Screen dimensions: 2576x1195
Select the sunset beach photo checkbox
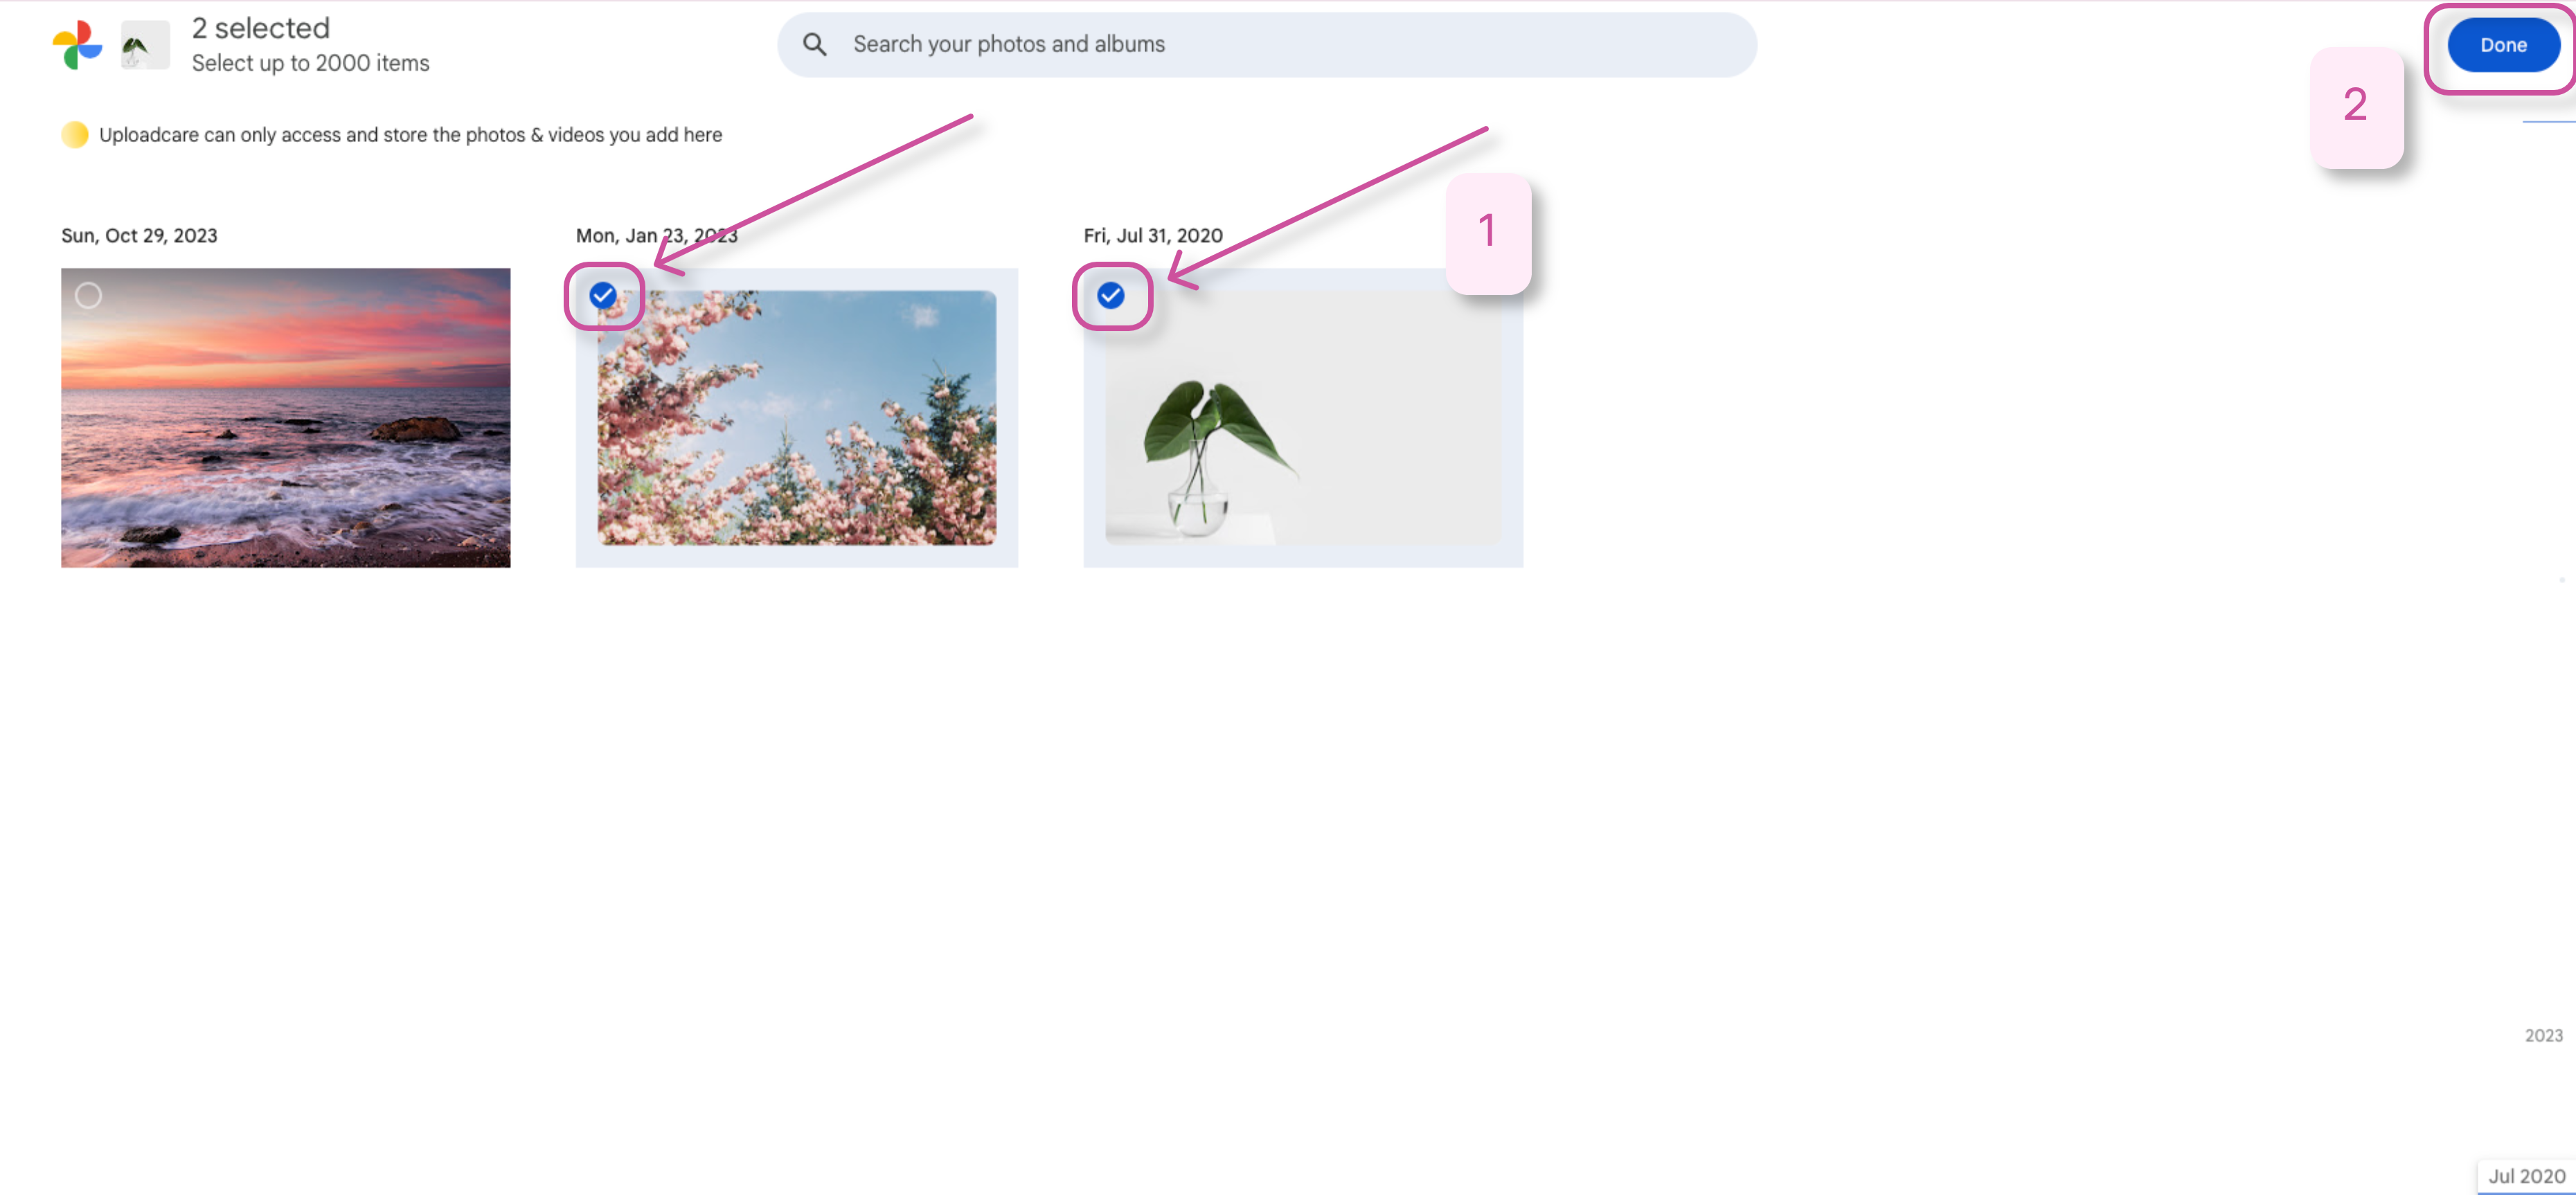(x=88, y=296)
